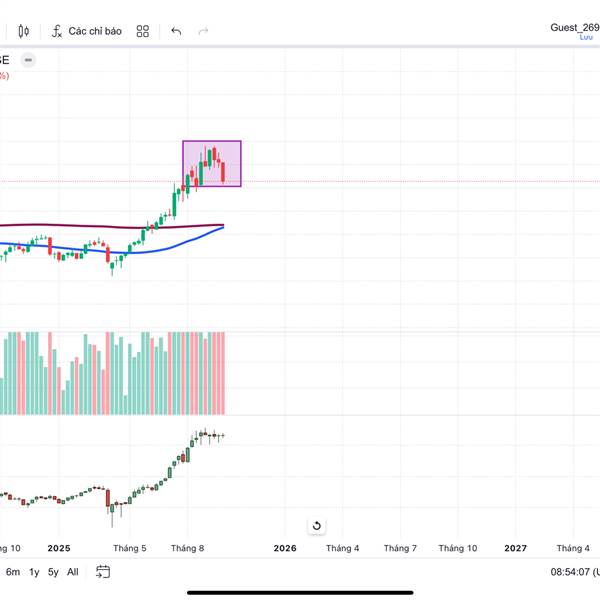Reset the chart view

pos(316,526)
